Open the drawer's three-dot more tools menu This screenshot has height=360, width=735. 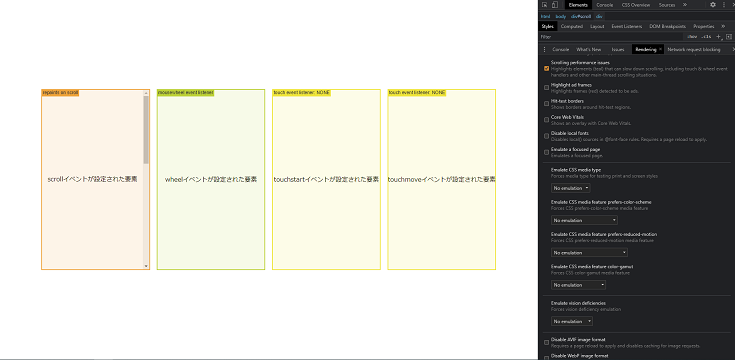coord(544,49)
